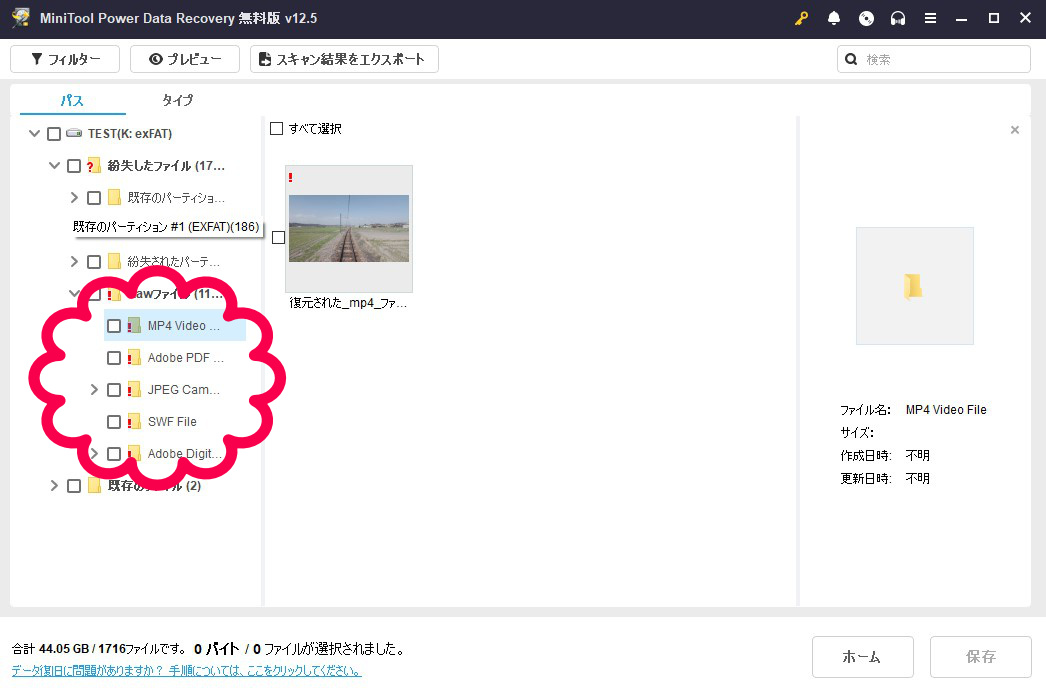Switch to the パス tab
1046x696 pixels.
[72, 100]
